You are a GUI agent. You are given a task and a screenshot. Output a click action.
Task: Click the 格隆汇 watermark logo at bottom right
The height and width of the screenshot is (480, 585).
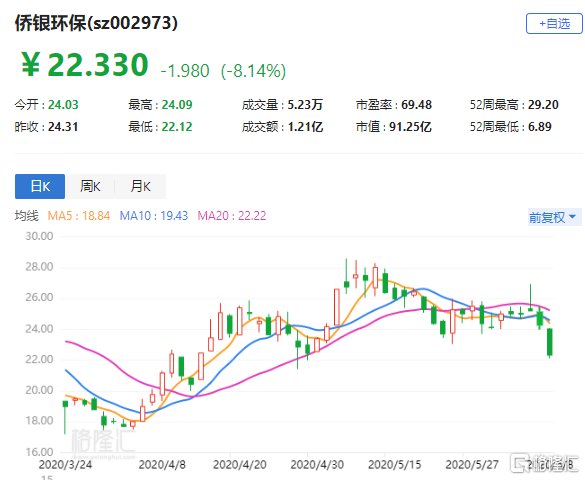[546, 464]
